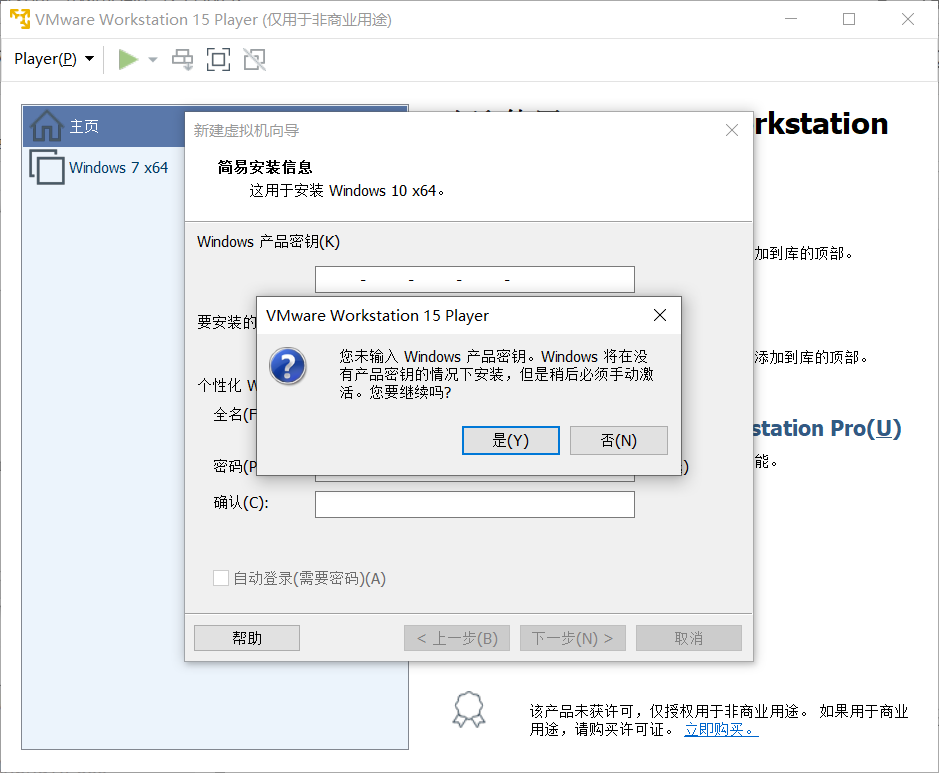The height and width of the screenshot is (773, 939).
Task: Click the 上一步(B) back button
Action: click(x=457, y=638)
